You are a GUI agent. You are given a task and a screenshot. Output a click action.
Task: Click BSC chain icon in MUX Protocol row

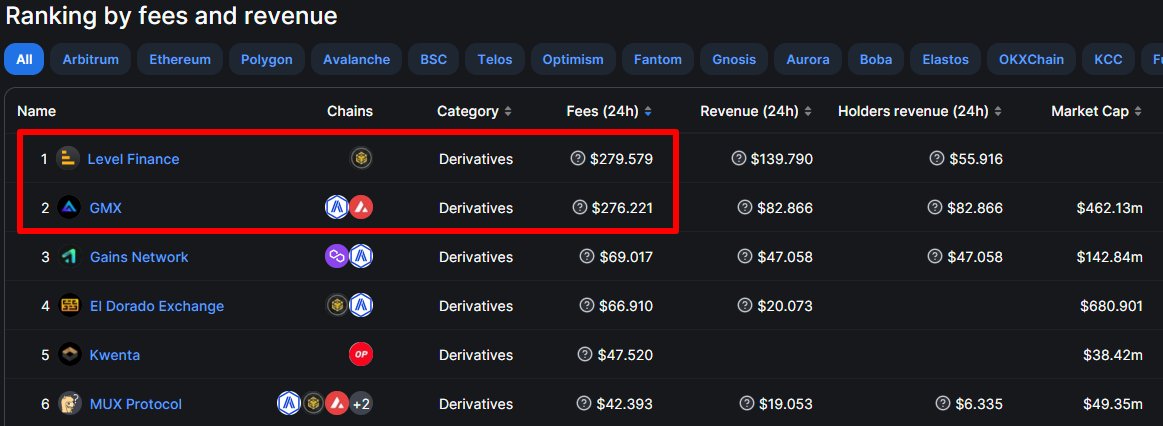[313, 403]
